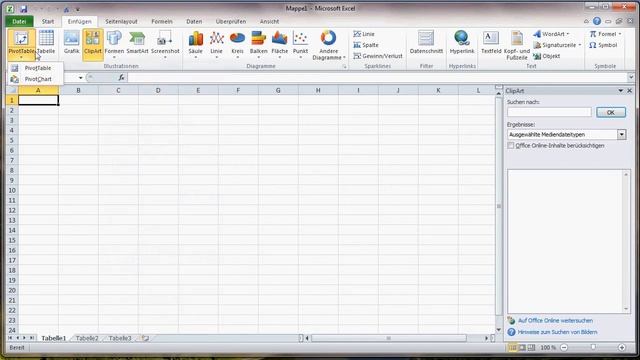Viewport: 640px width, 360px height.
Task: Insert a Linie sparkline
Action: pyautogui.click(x=364, y=34)
